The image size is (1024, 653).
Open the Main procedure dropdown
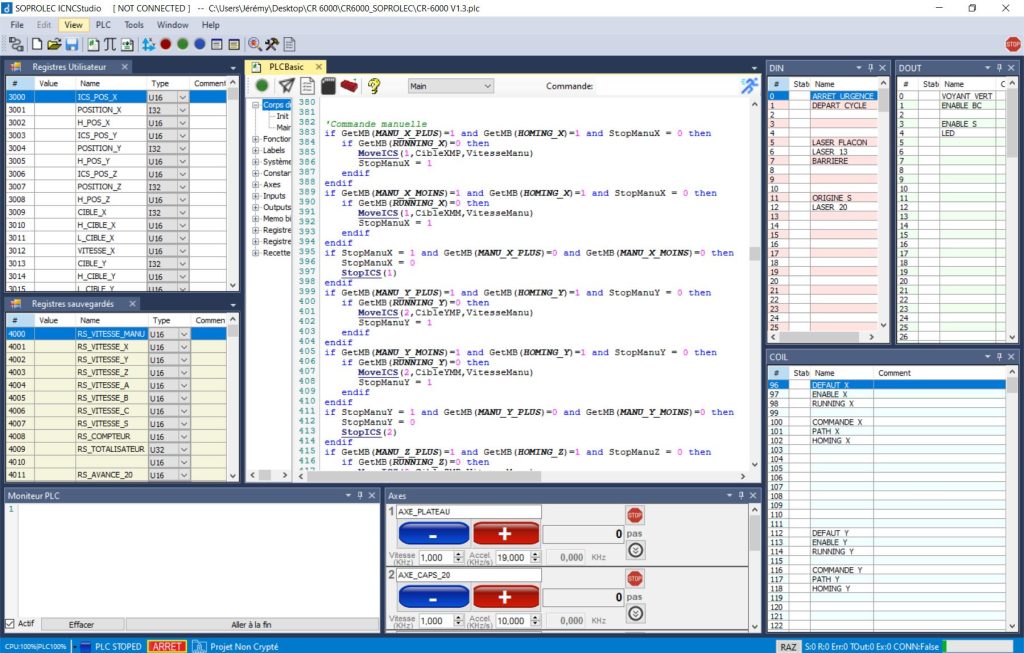pos(451,86)
